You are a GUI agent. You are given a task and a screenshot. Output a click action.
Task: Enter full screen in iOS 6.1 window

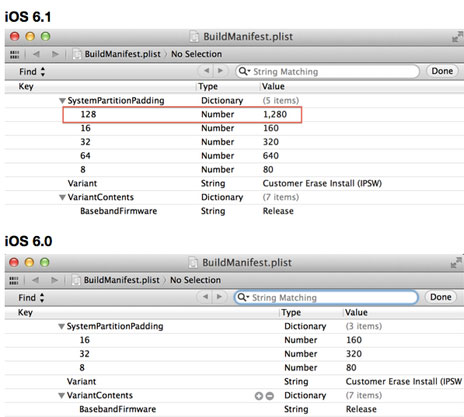(457, 37)
